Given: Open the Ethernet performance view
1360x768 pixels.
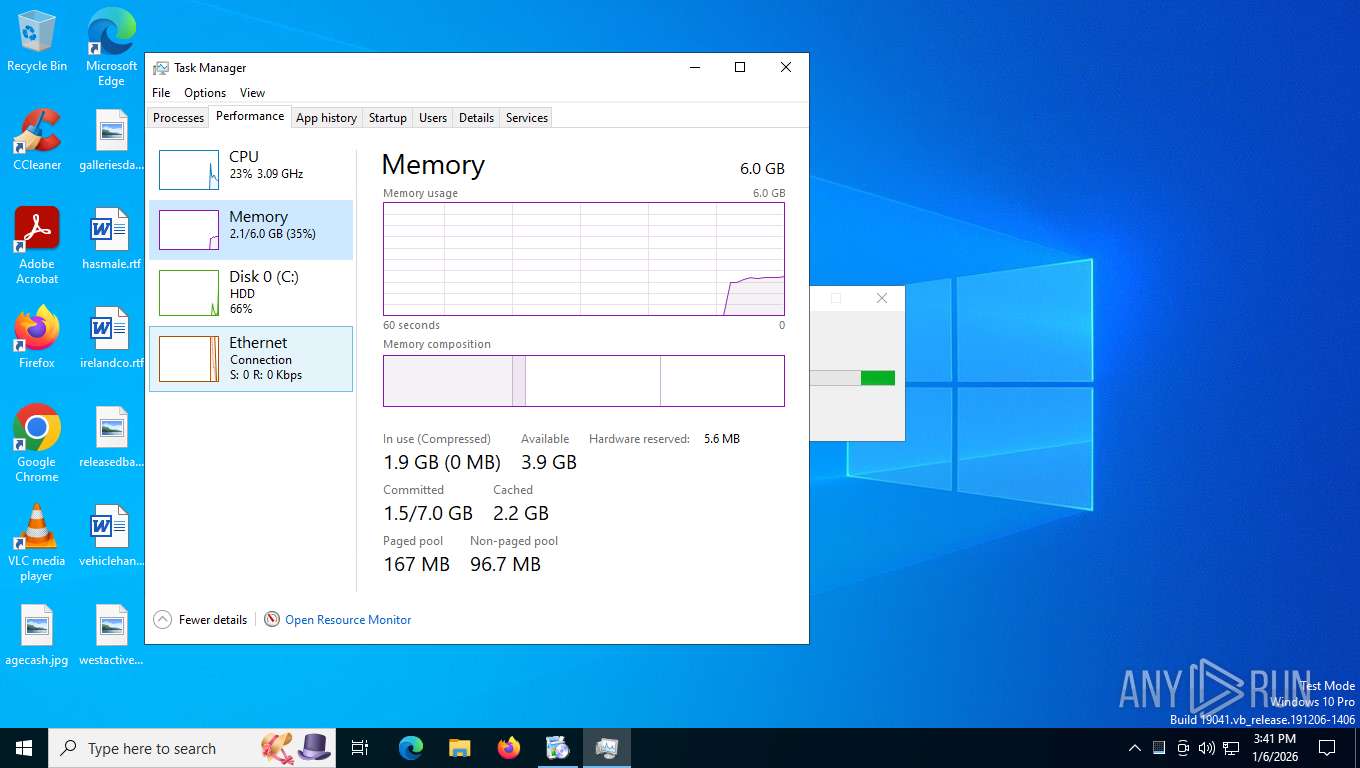Looking at the screenshot, I should pyautogui.click(x=251, y=359).
